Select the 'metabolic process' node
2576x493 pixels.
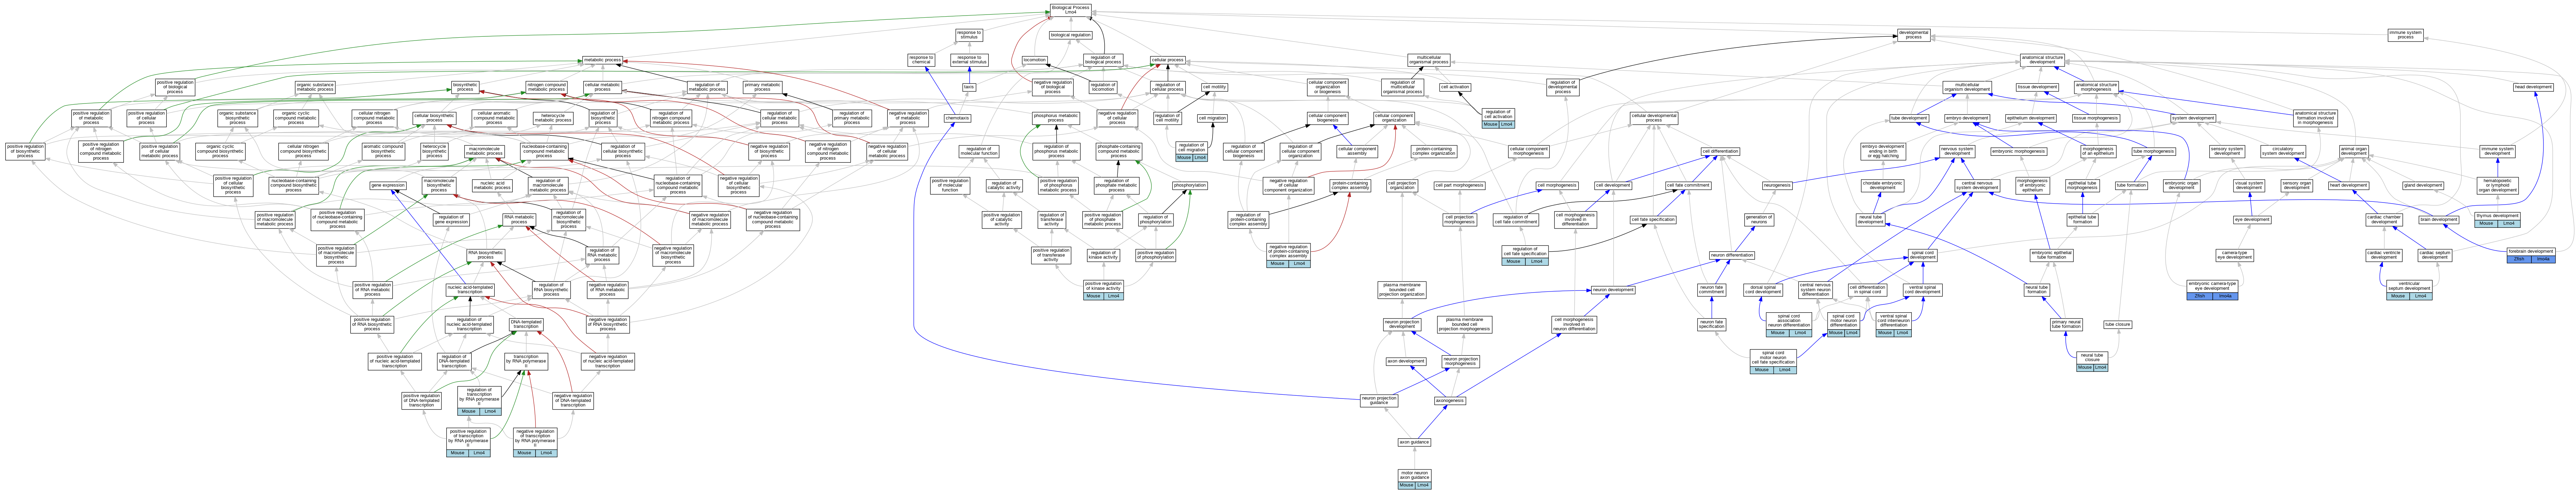[602, 60]
